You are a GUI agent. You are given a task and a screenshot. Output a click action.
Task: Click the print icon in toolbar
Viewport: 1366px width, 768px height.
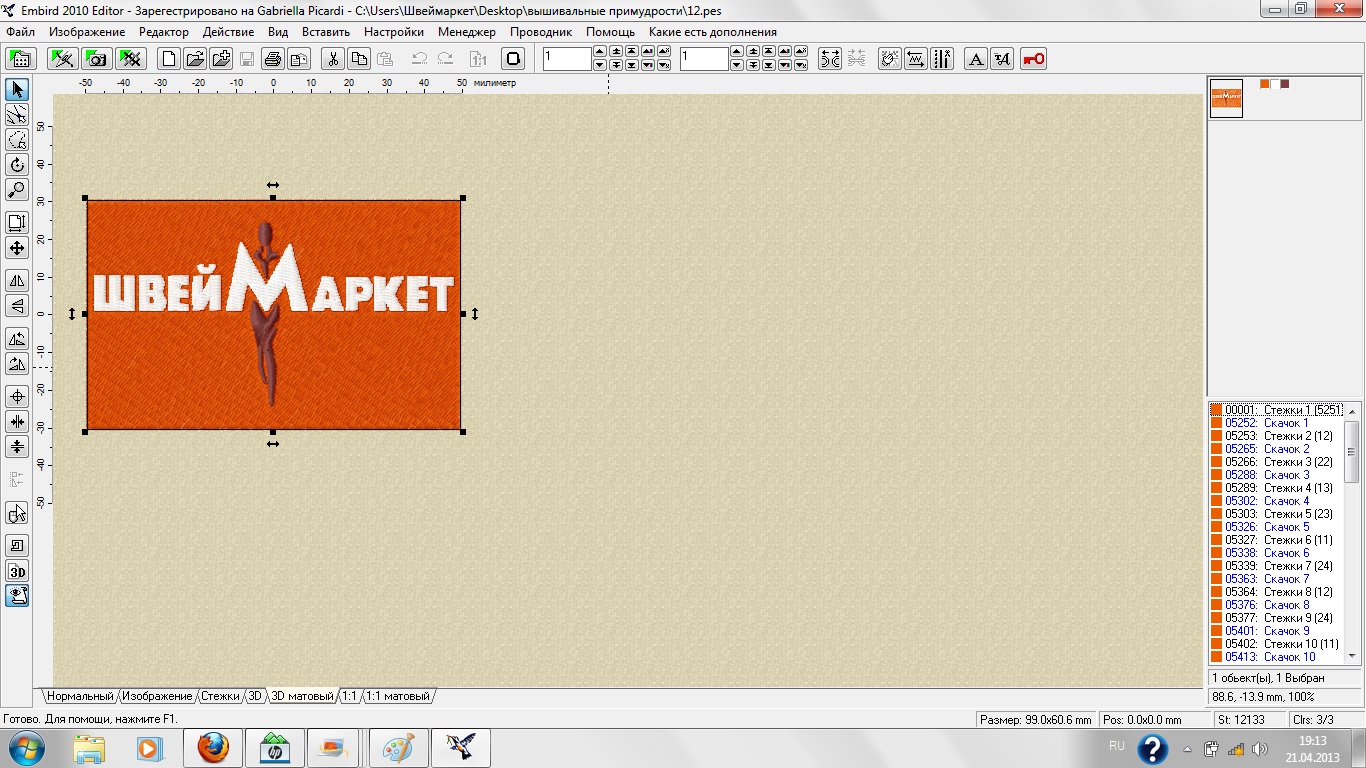click(x=273, y=59)
